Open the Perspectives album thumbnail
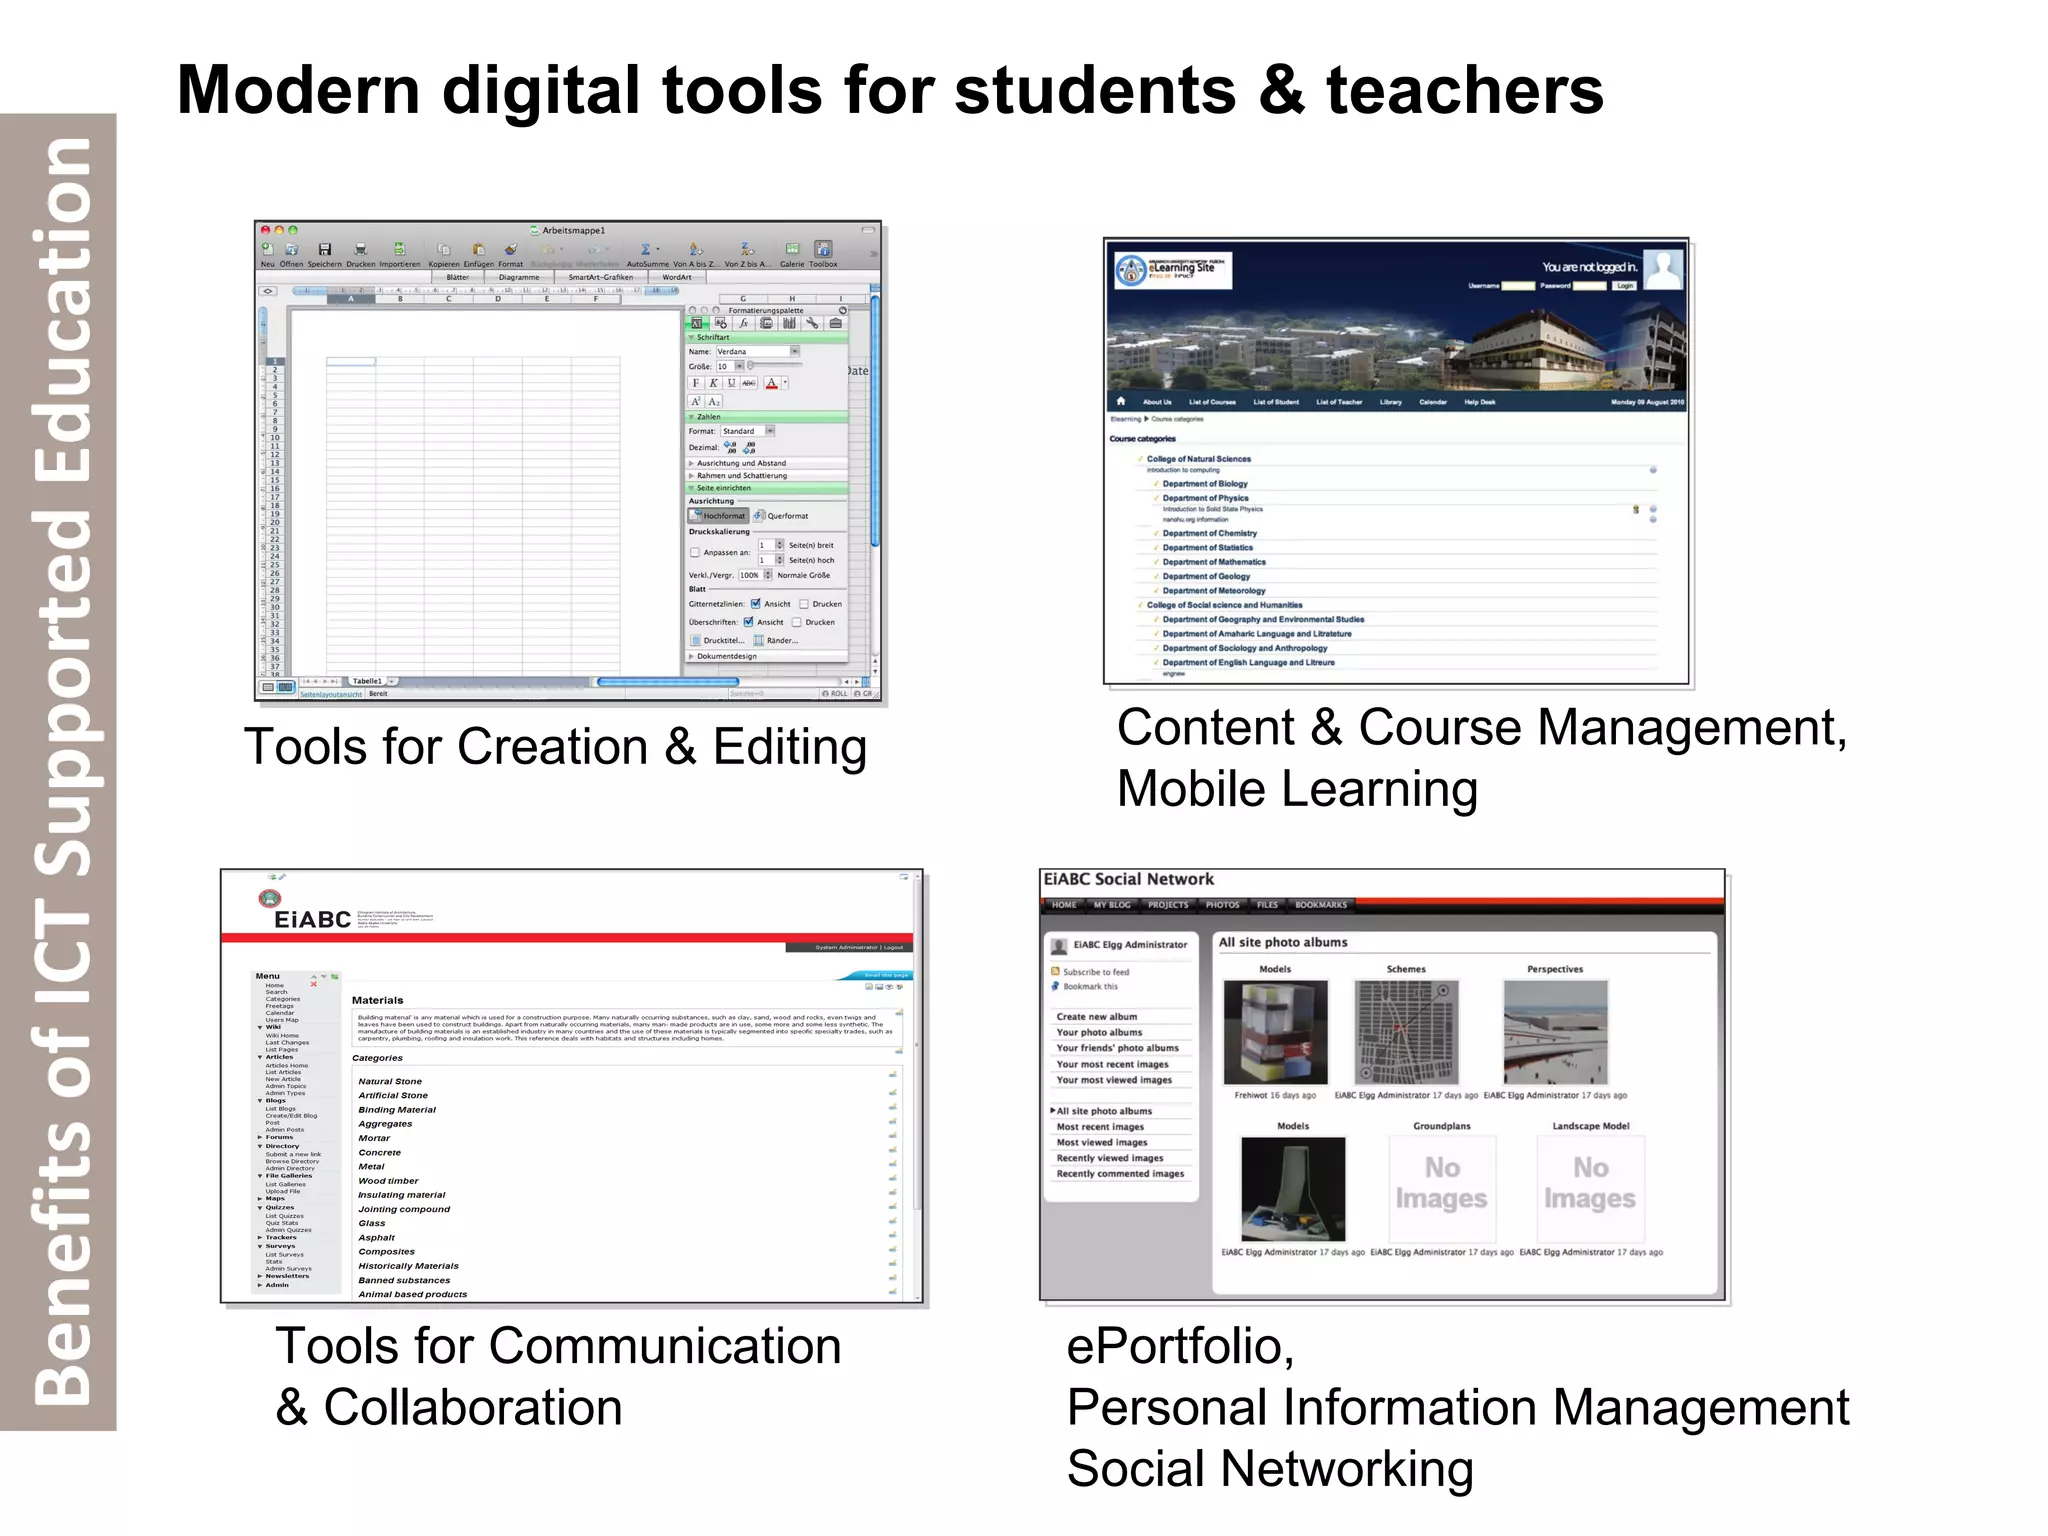2048x1536 pixels. coord(1555,1032)
